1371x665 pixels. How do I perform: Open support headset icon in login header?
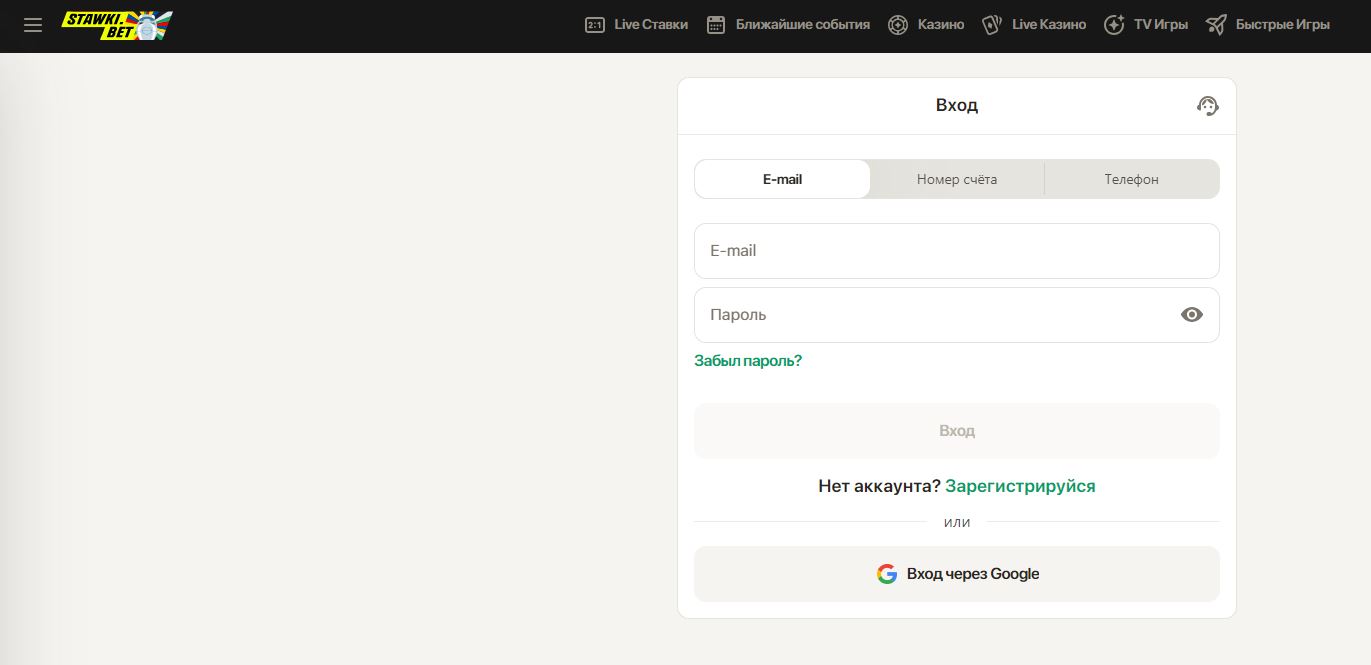(x=1208, y=106)
